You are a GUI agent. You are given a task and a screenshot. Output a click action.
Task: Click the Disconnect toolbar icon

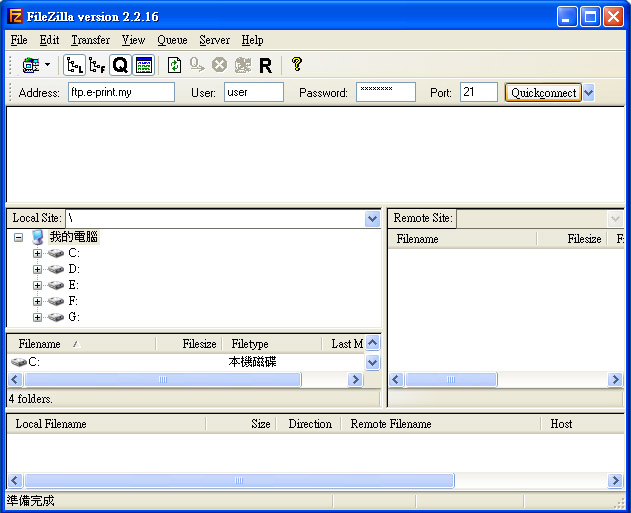[x=243, y=65]
